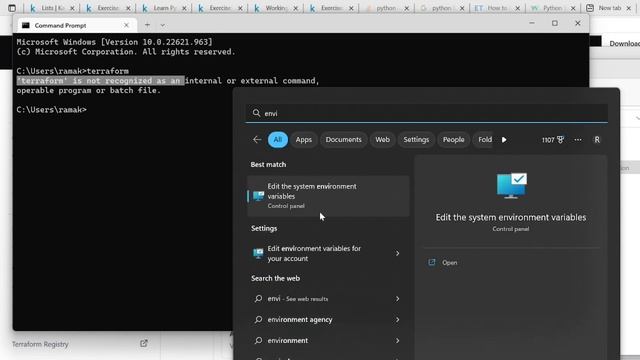Search the web for 'envi'
This screenshot has height=360, width=640.
pyautogui.click(x=298, y=299)
